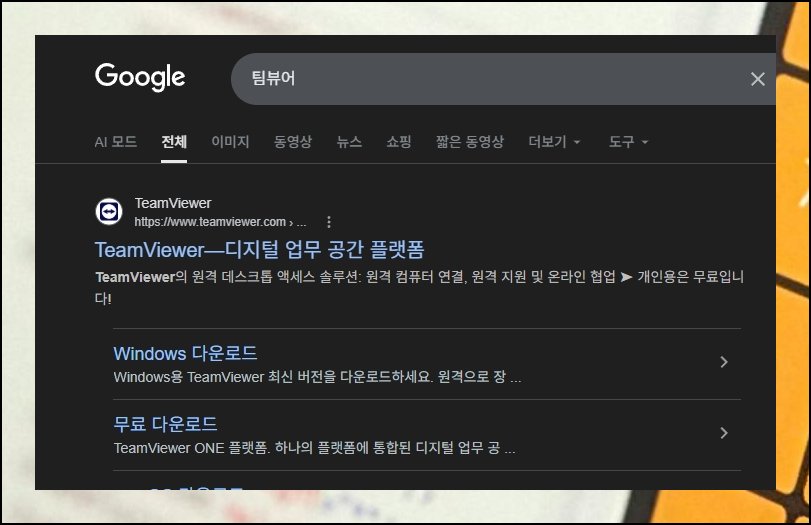Image resolution: width=811 pixels, height=525 pixels.
Task: Expand the 도구 dropdown
Action: (628, 142)
